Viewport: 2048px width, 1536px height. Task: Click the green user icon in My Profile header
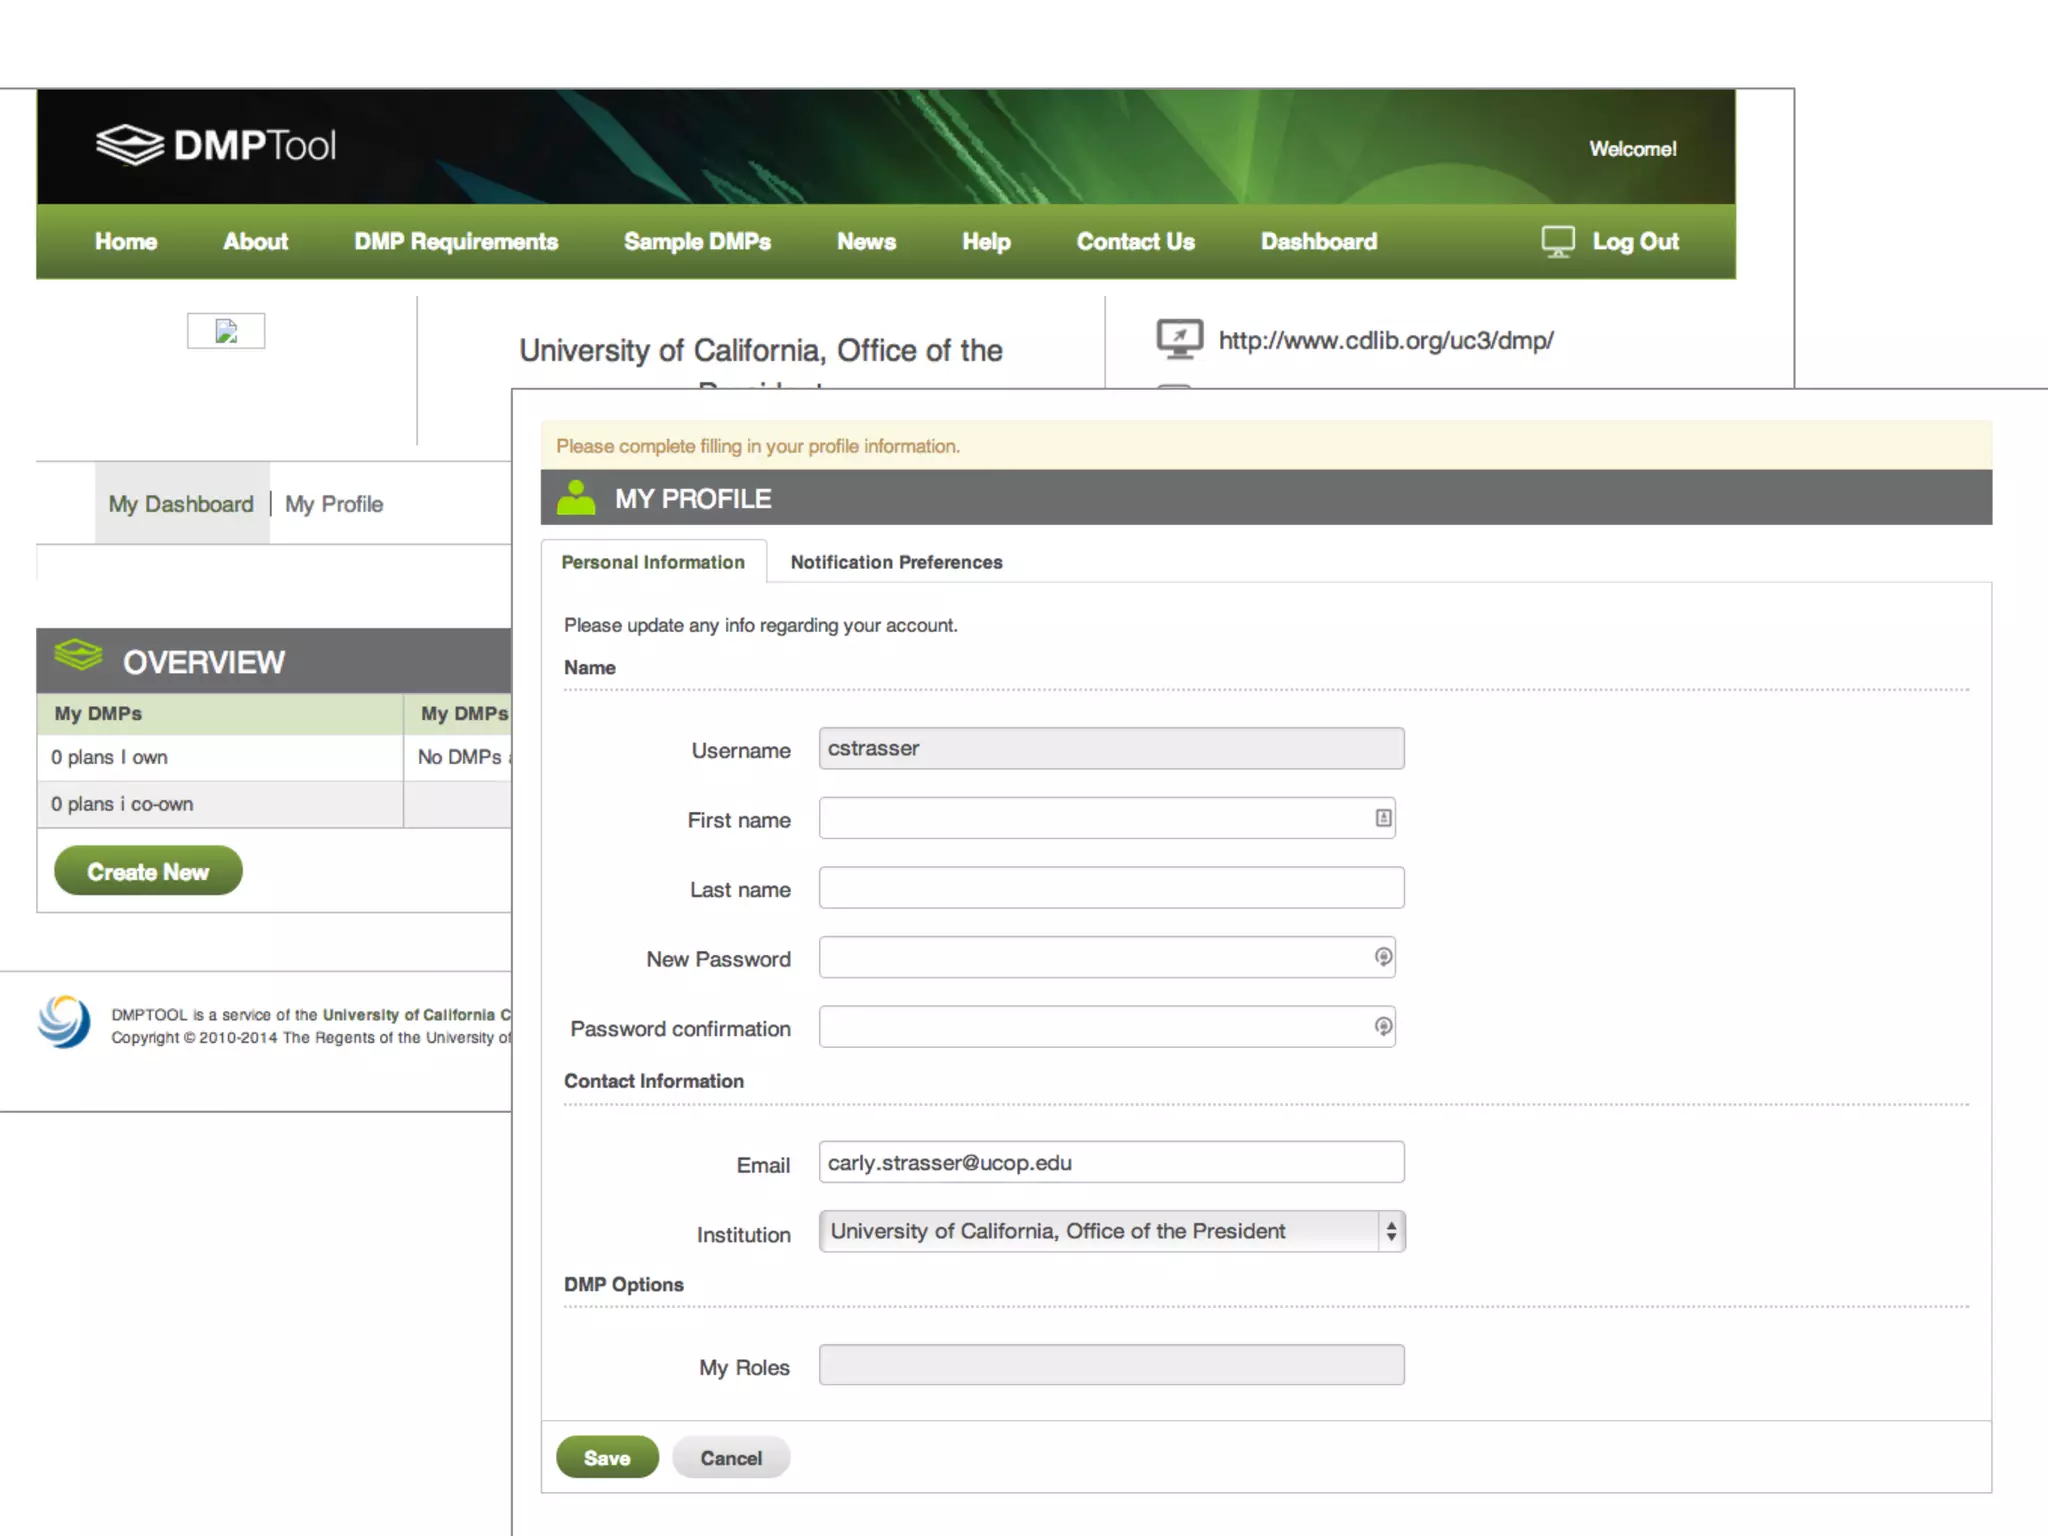(575, 498)
